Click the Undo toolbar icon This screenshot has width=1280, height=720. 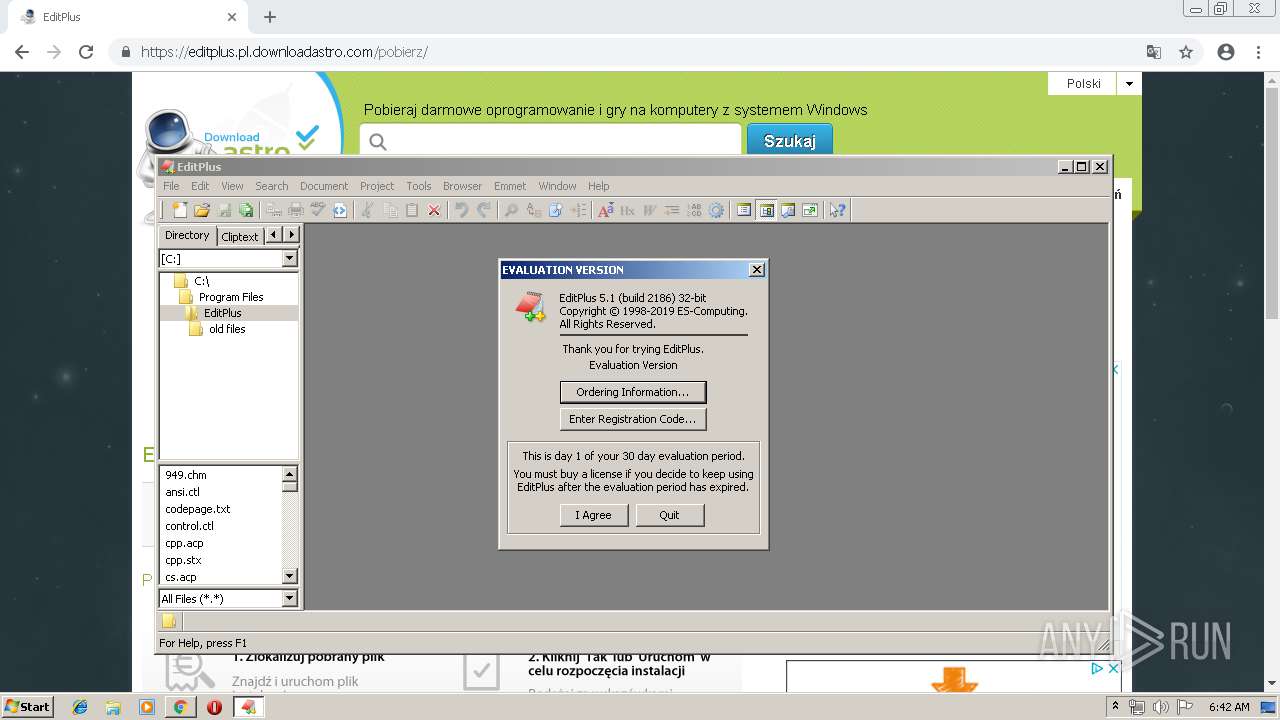pos(461,210)
